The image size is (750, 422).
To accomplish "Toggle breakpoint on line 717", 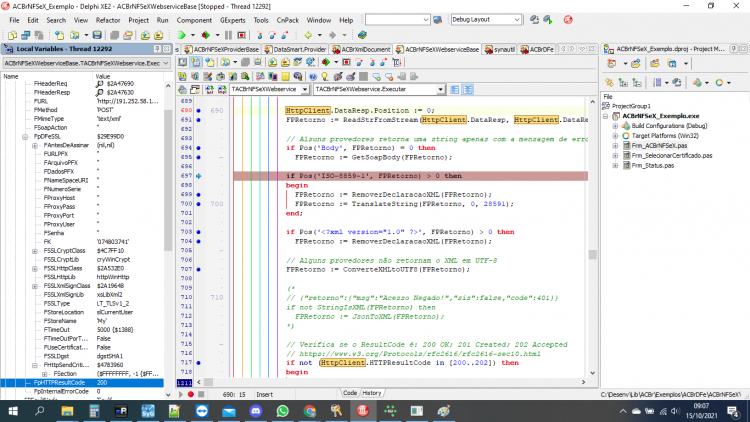I will (199, 363).
